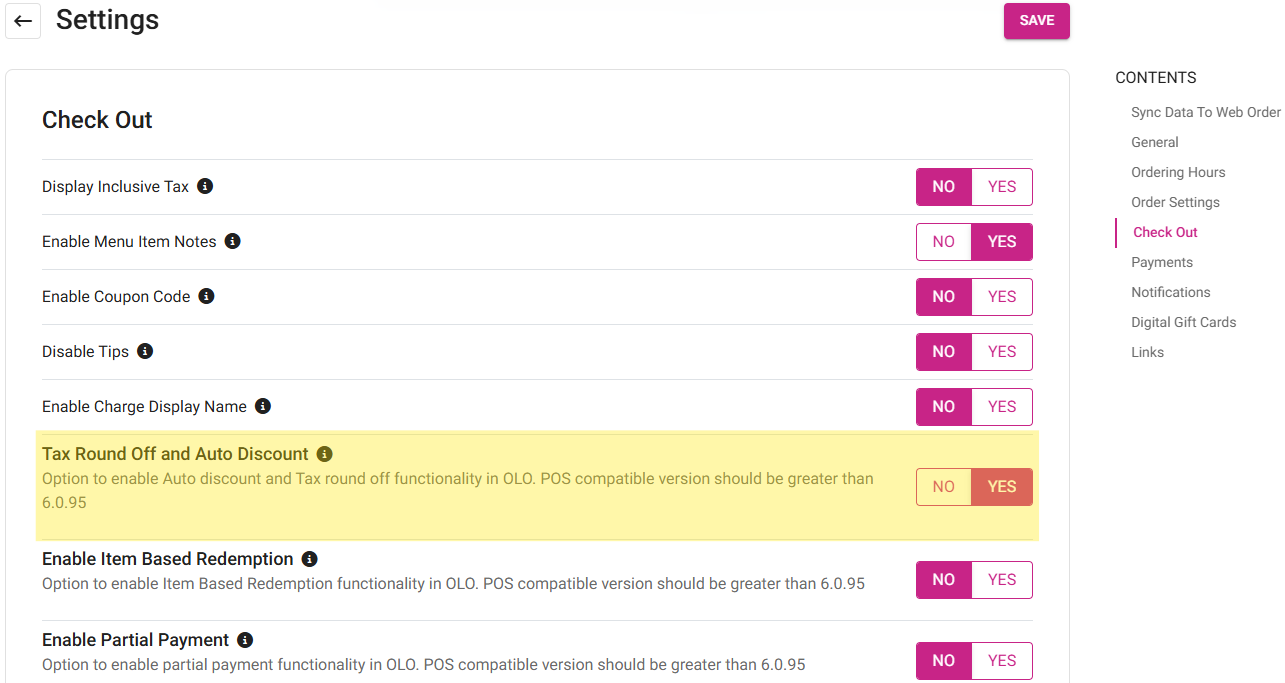Click info icon next to Disable Tips
This screenshot has height=683, width=1285.
coord(145,351)
